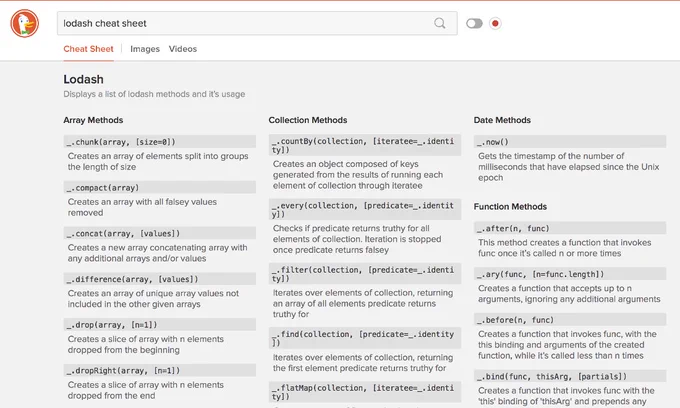This screenshot has width=680, height=408.
Task: Select the _.find(collection code row
Action: (x=365, y=338)
